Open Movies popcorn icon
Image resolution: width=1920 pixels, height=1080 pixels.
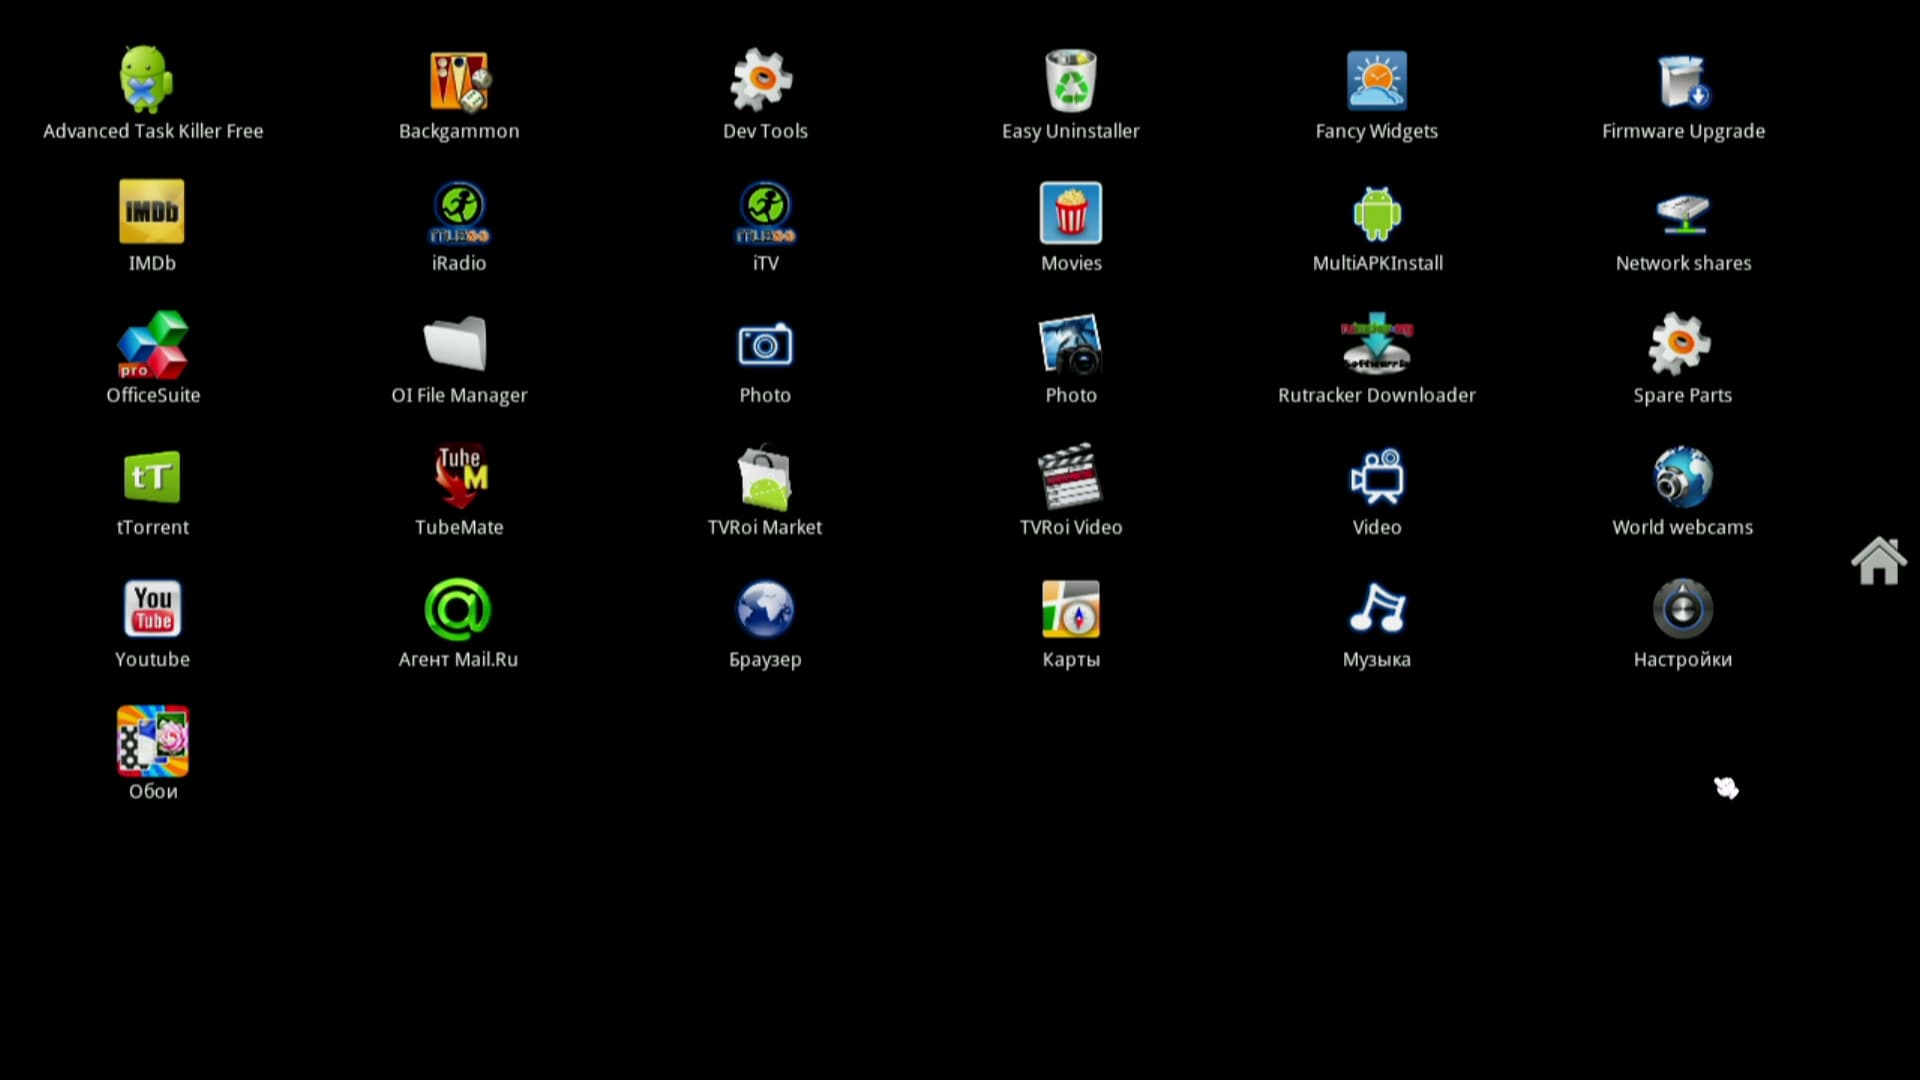click(x=1070, y=212)
